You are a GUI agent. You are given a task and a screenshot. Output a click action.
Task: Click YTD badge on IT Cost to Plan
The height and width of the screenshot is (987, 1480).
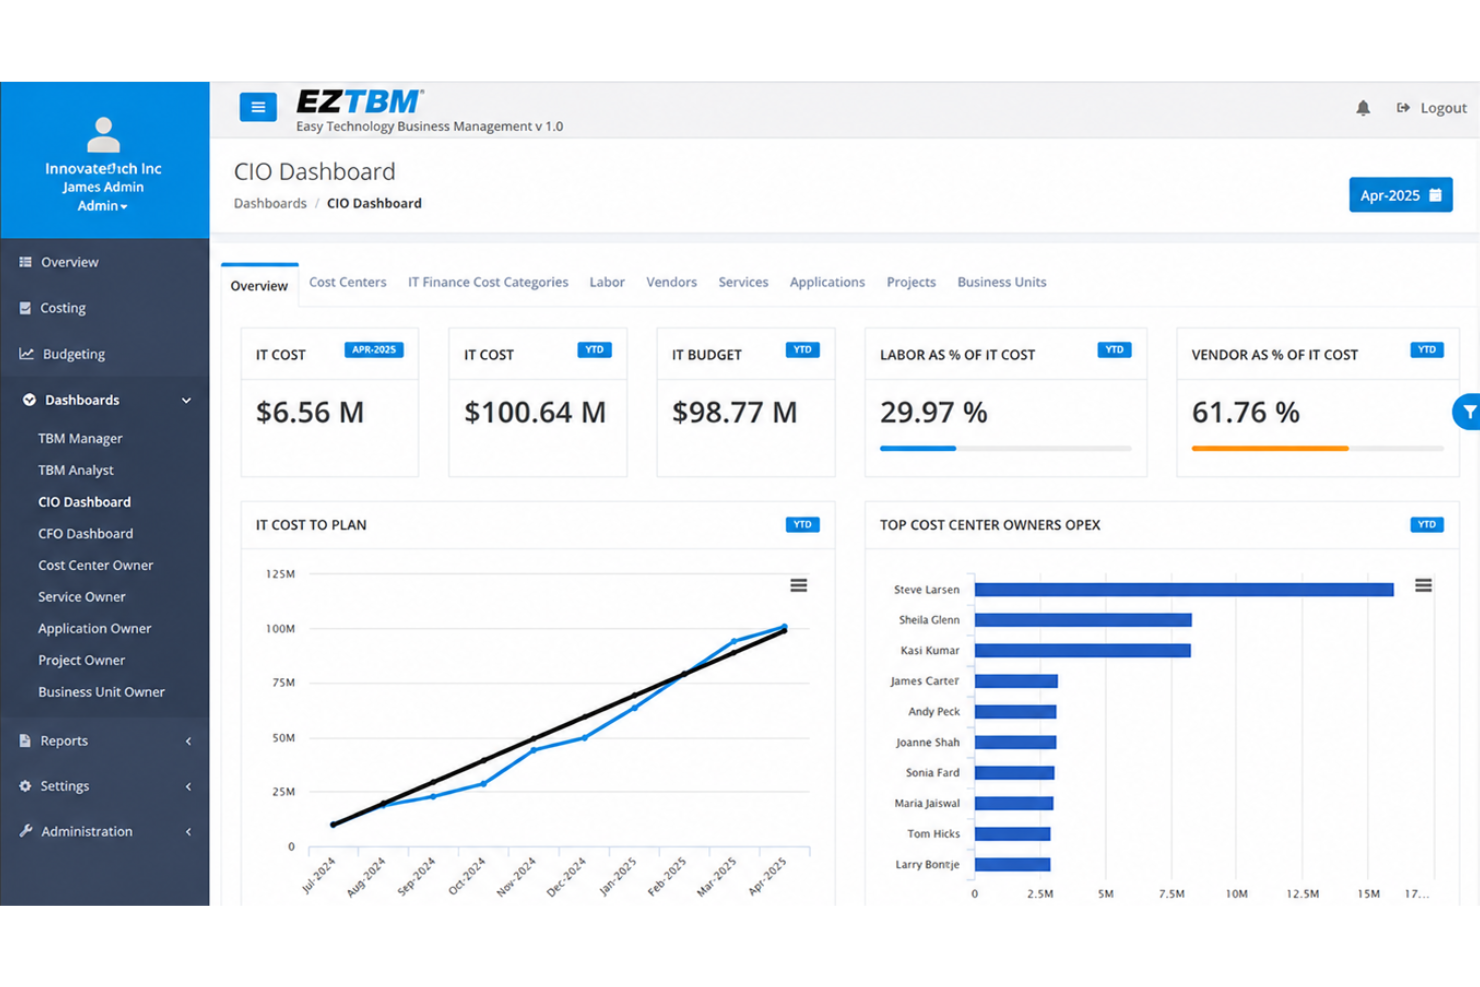click(802, 525)
